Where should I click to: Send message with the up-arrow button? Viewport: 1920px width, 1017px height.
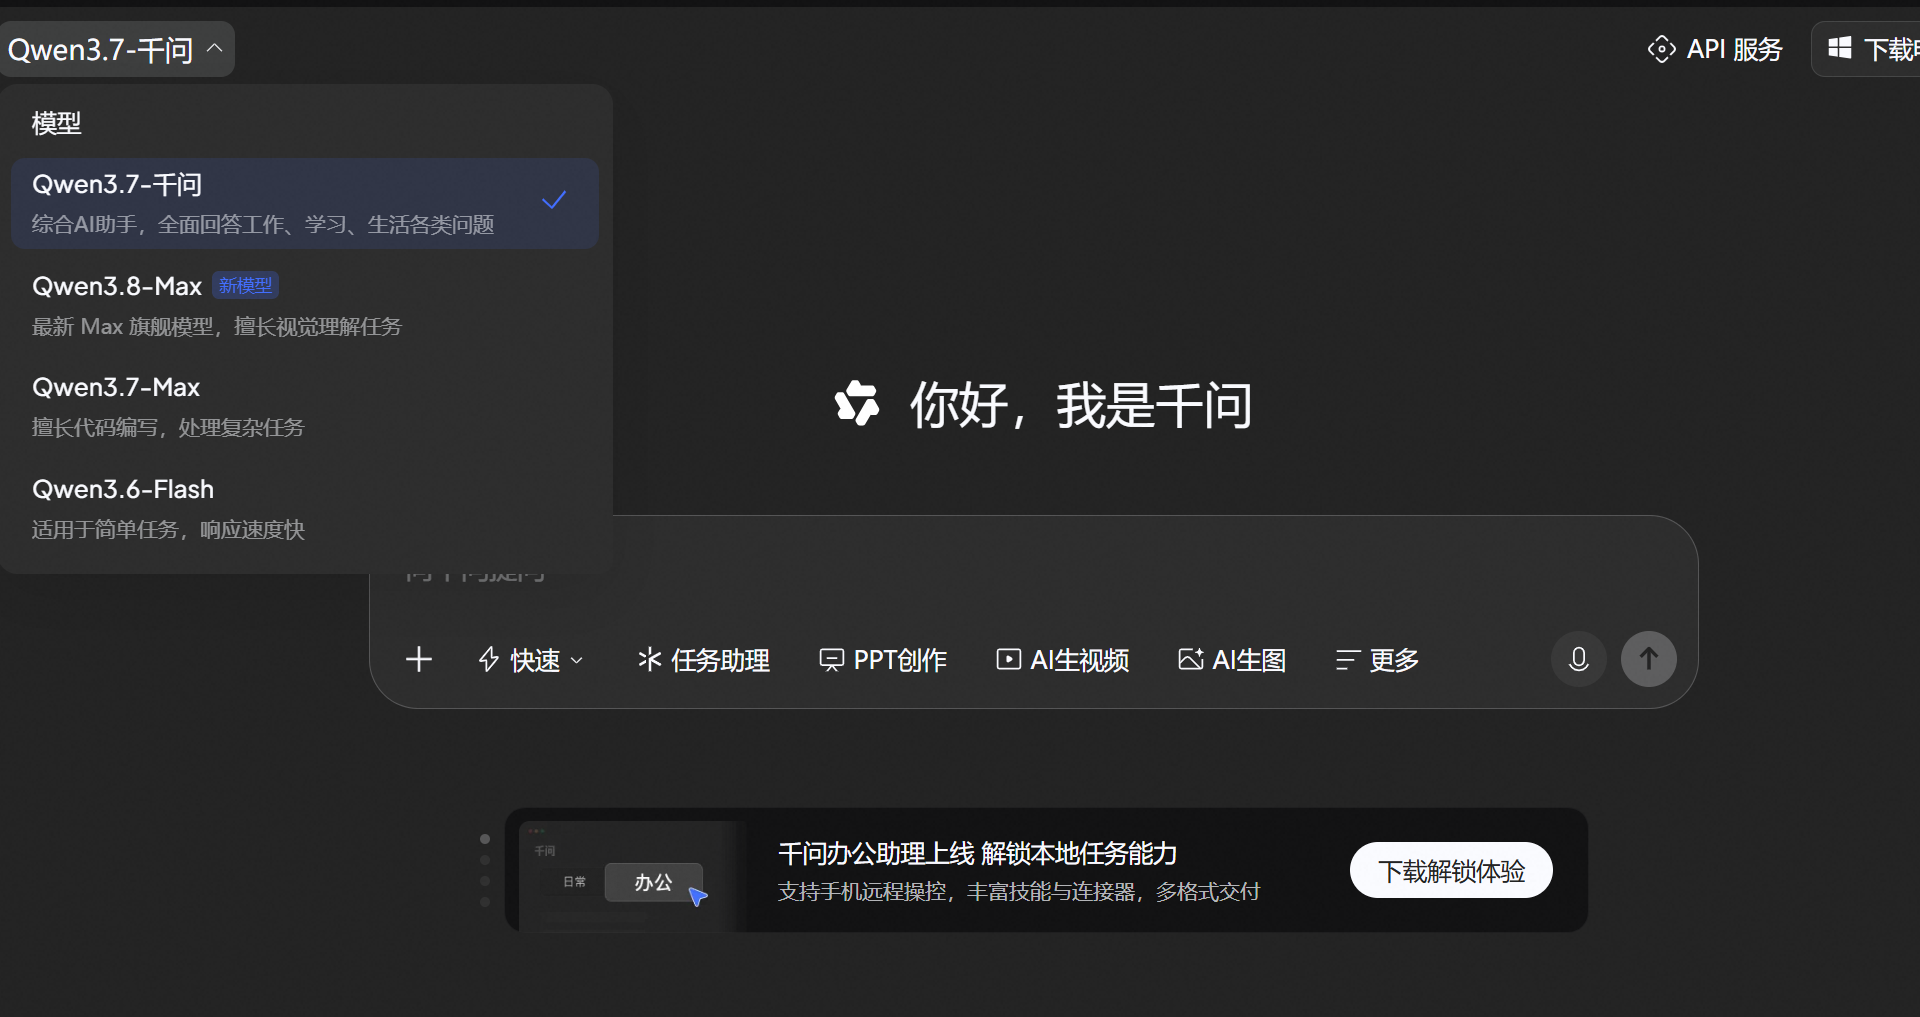(x=1649, y=659)
